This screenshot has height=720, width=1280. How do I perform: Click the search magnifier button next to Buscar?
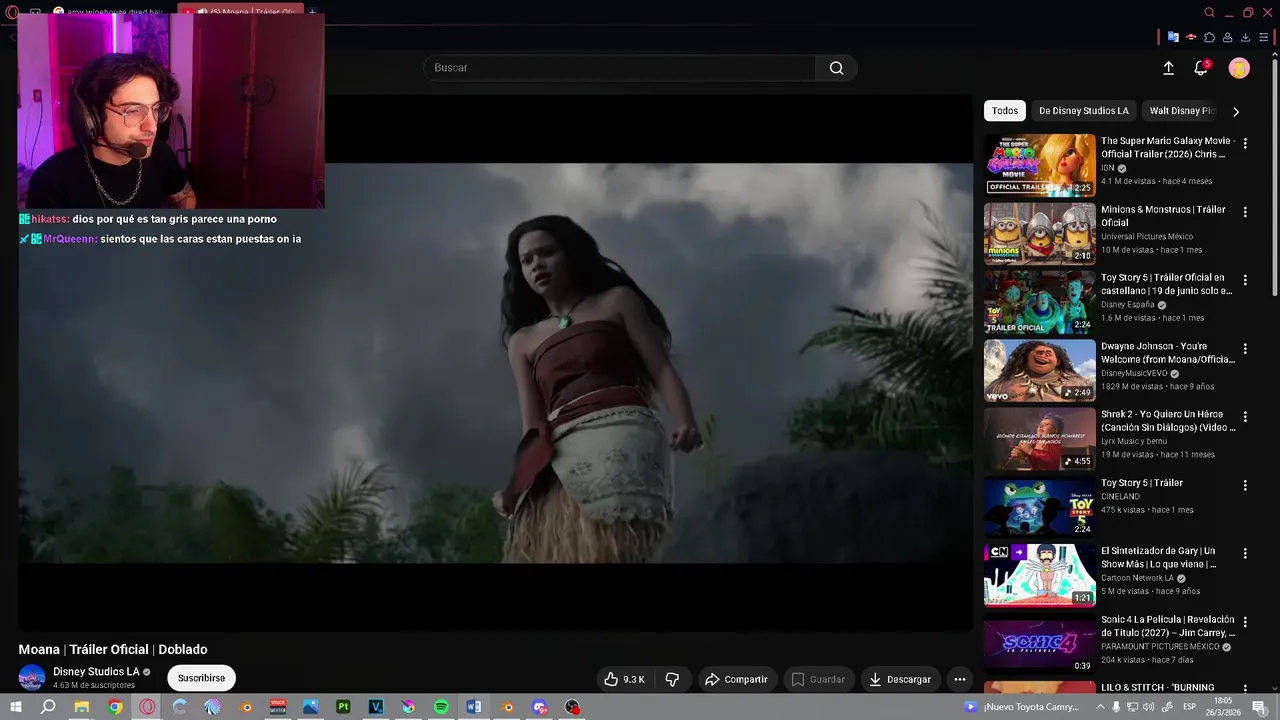[x=836, y=68]
